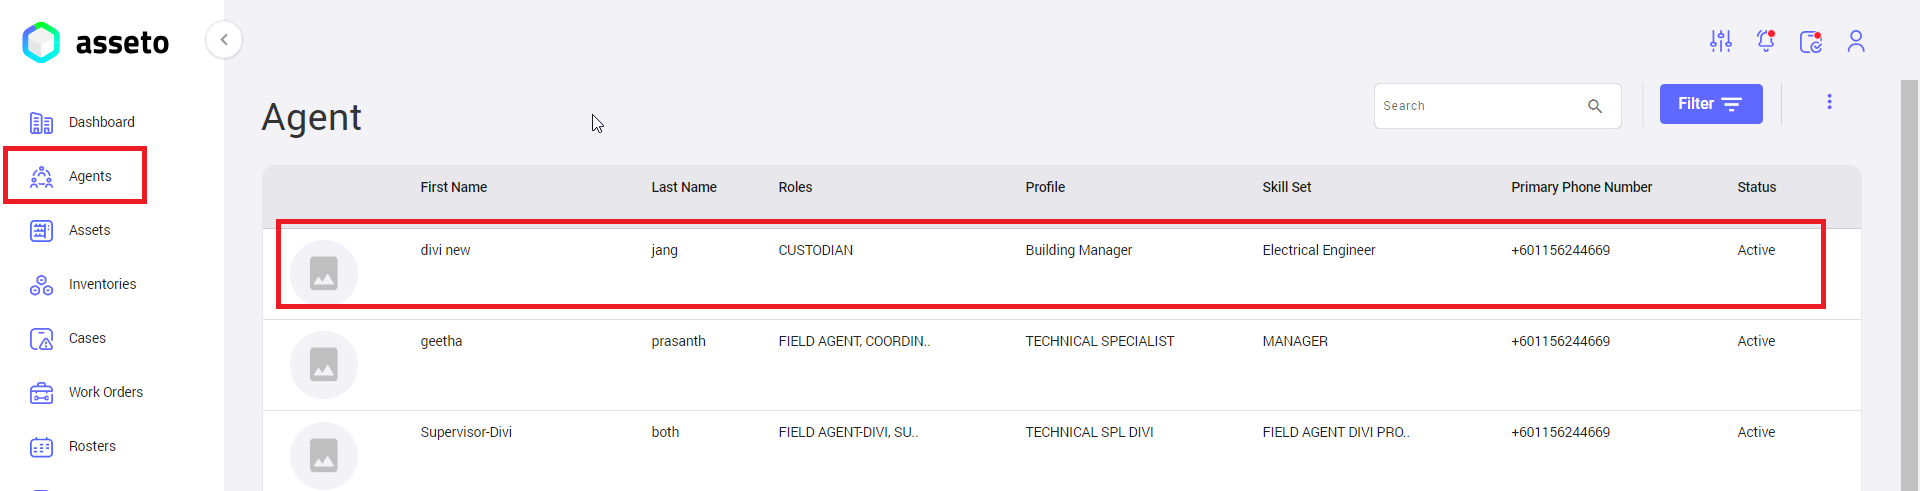Open the three-dot more options menu
Screen dimensions: 1920x491
coord(1829,102)
